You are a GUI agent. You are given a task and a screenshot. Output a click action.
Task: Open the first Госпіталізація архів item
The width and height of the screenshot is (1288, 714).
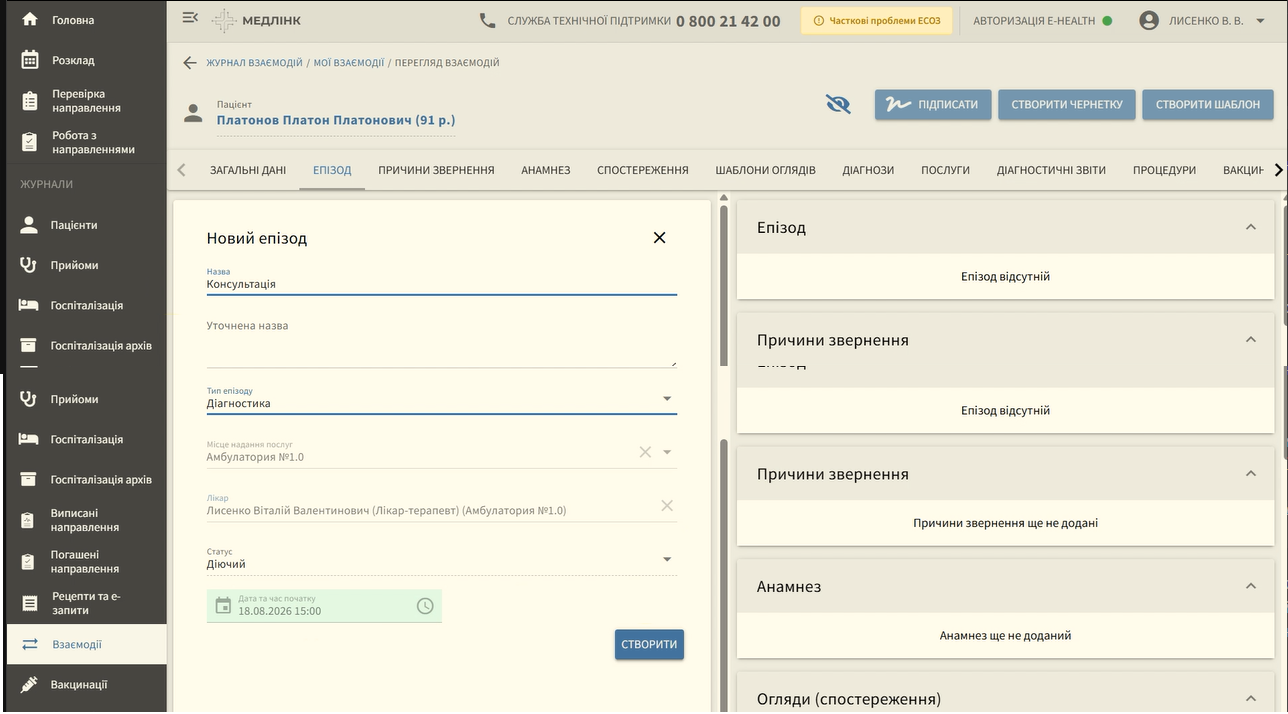pyautogui.click(x=87, y=346)
